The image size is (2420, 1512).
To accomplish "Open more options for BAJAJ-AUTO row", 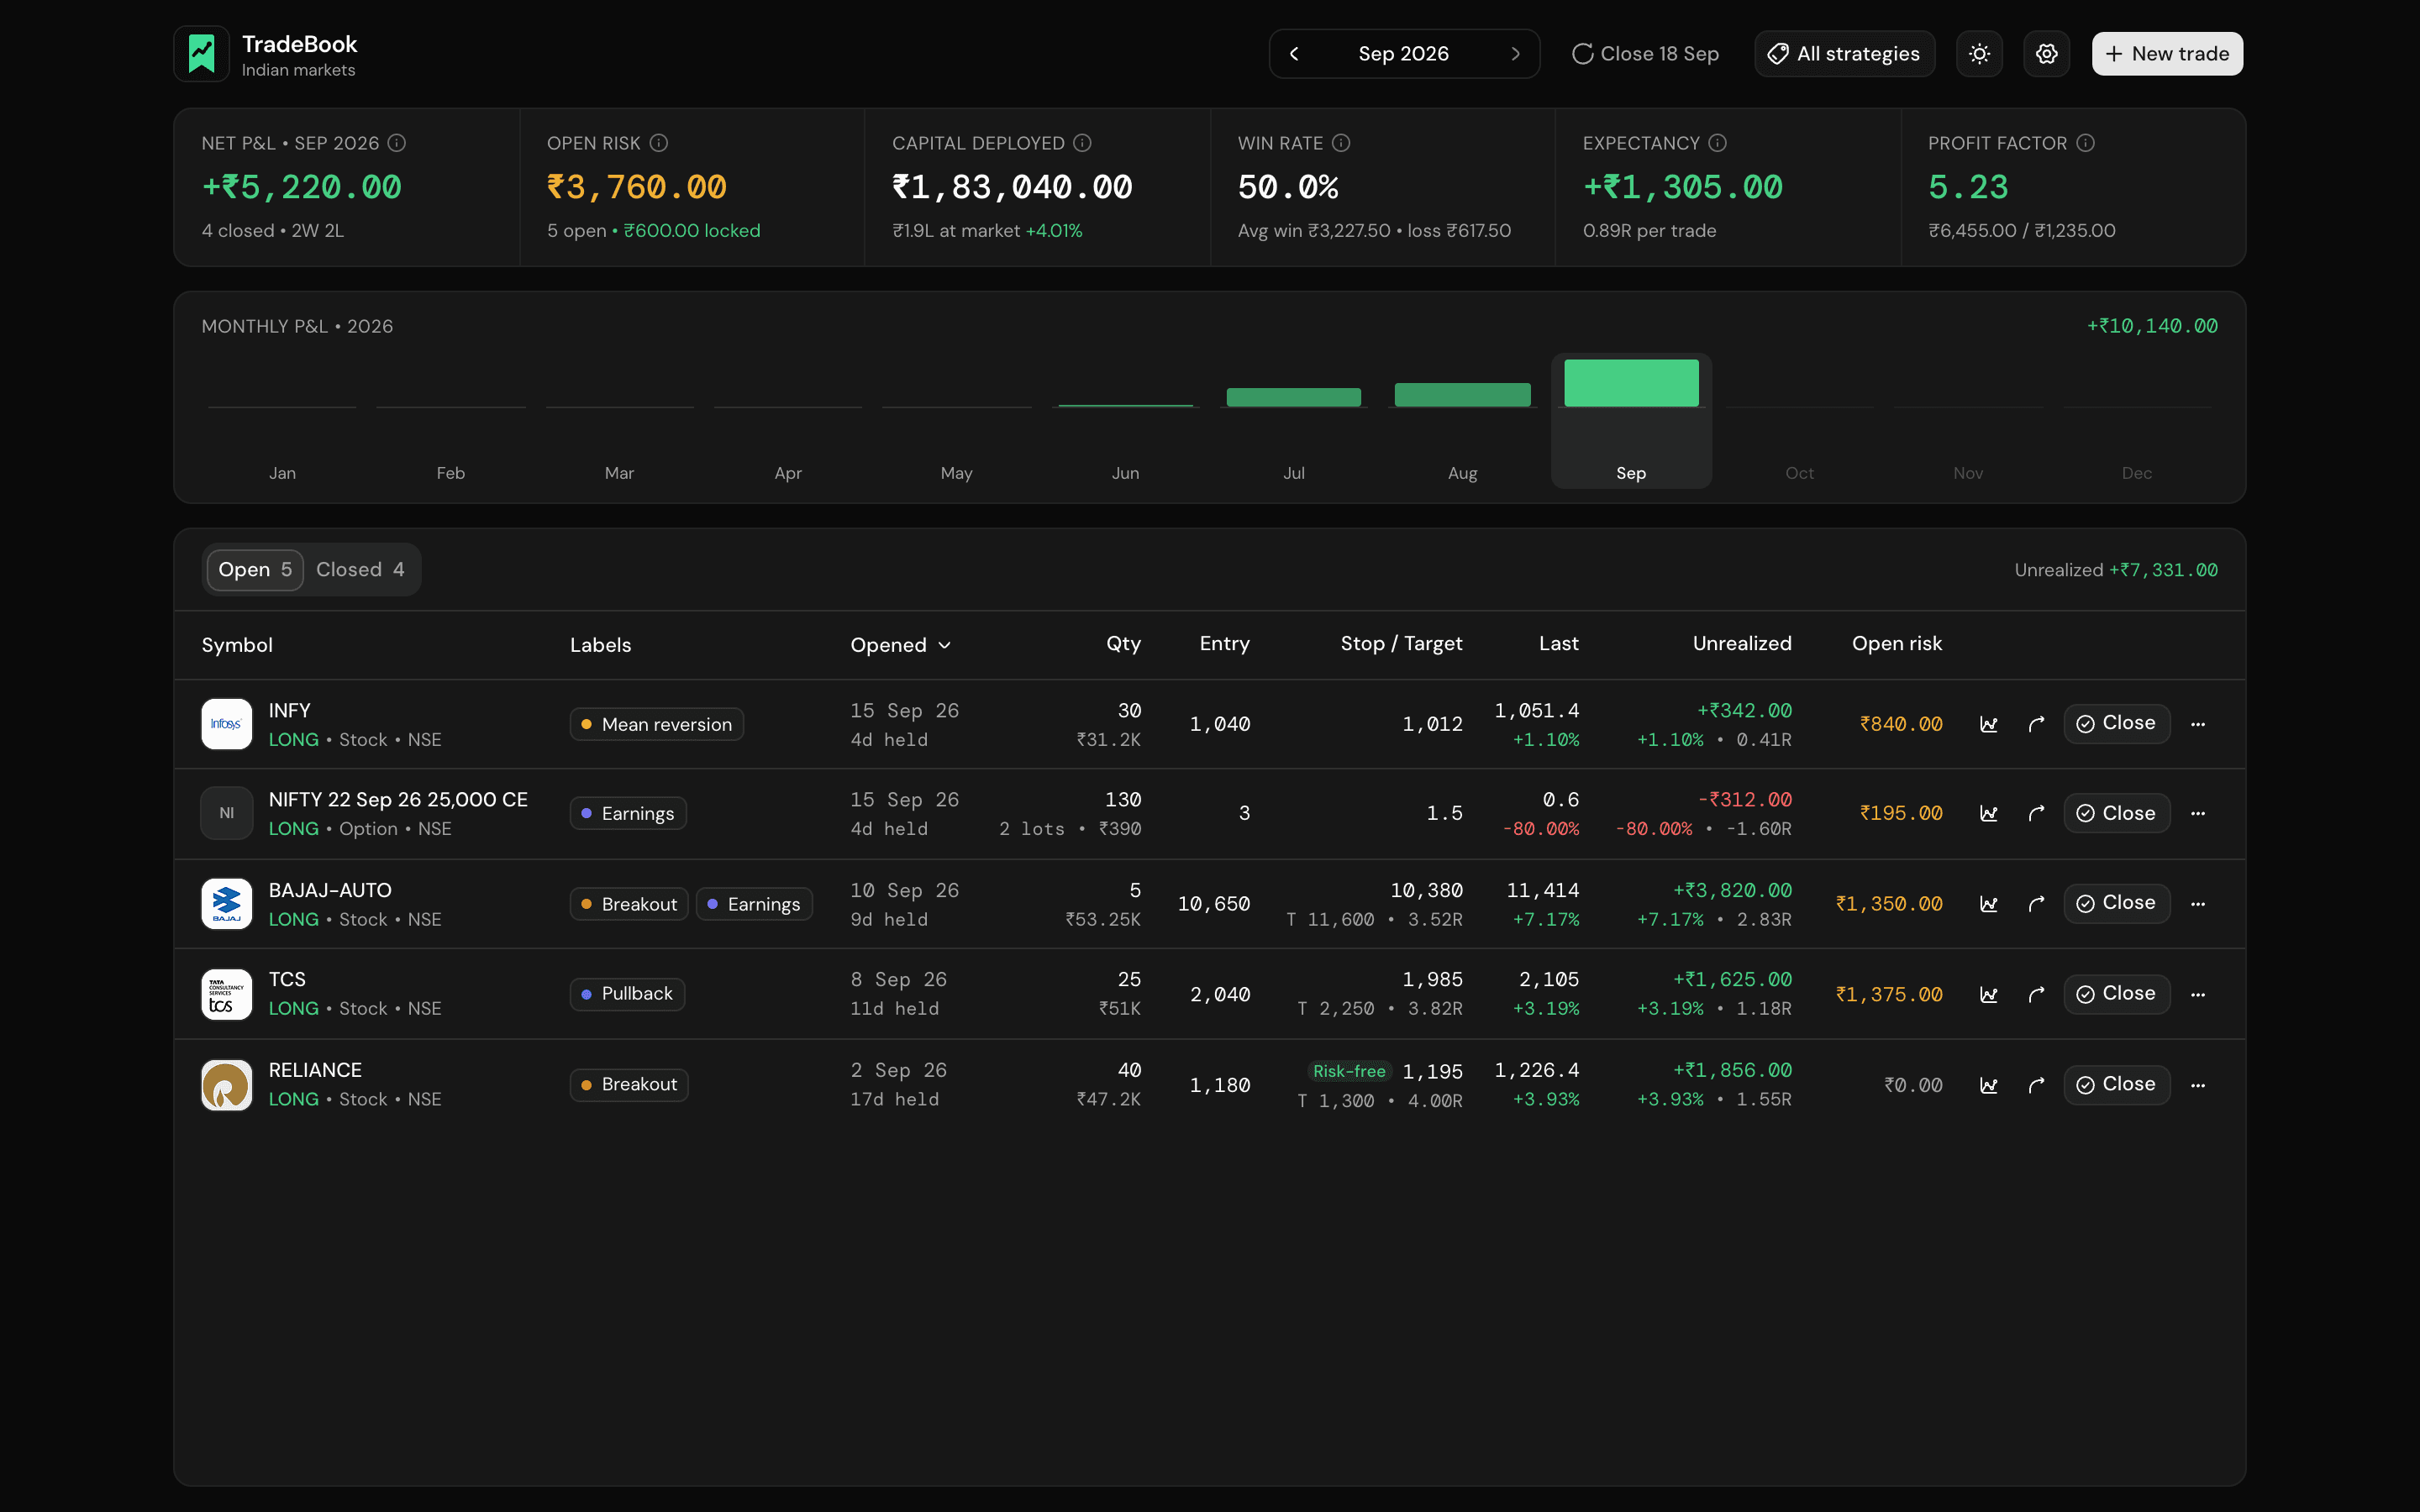I will (2197, 904).
